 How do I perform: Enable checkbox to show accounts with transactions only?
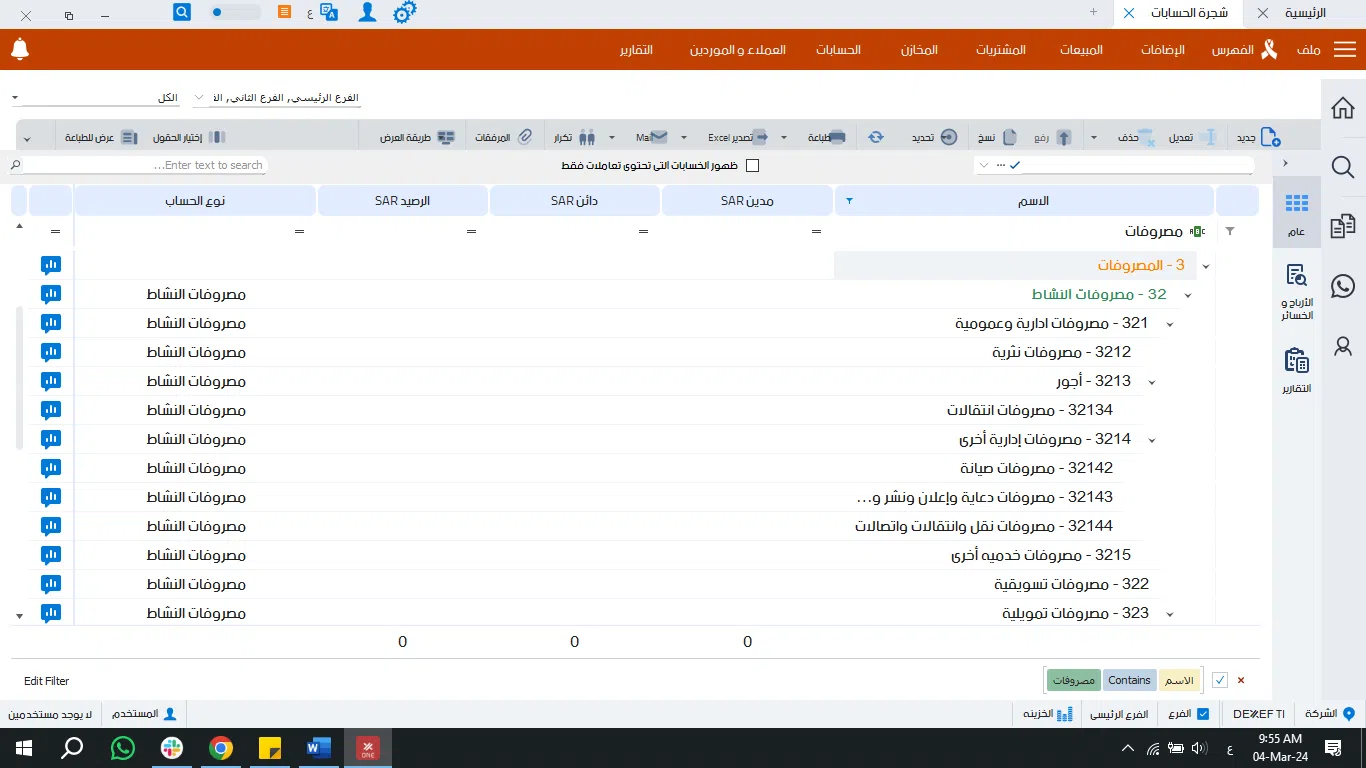coord(753,165)
